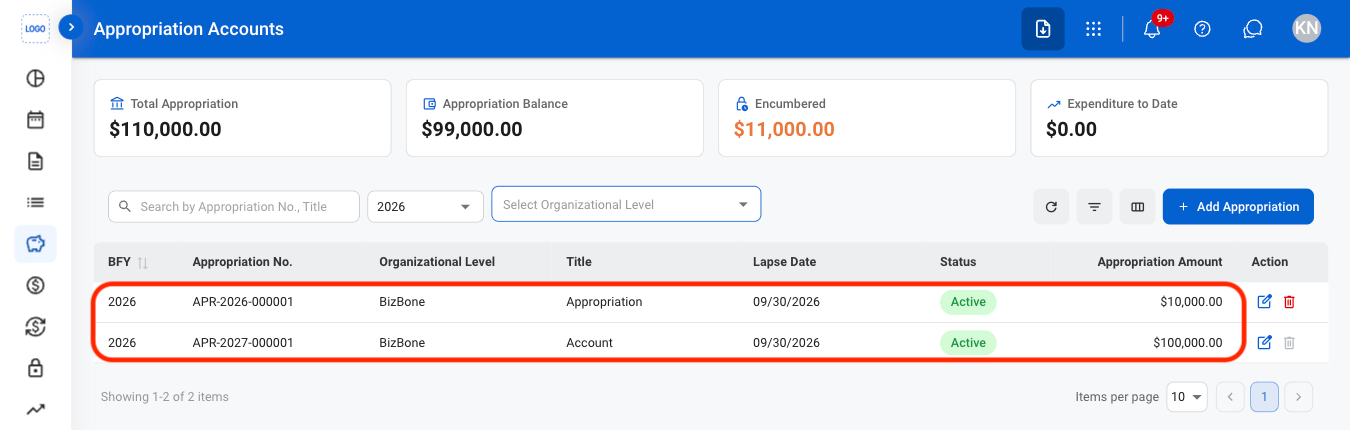Image resolution: width=1350 pixels, height=430 pixels.
Task: Click the Appropriation No. column header
Action: pos(242,262)
